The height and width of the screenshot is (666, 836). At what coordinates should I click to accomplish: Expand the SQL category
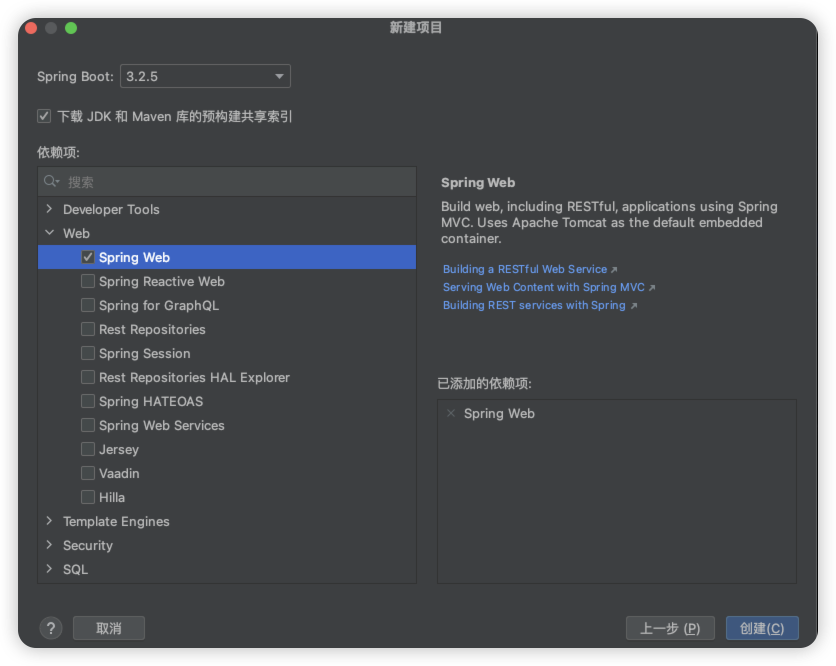(x=48, y=569)
